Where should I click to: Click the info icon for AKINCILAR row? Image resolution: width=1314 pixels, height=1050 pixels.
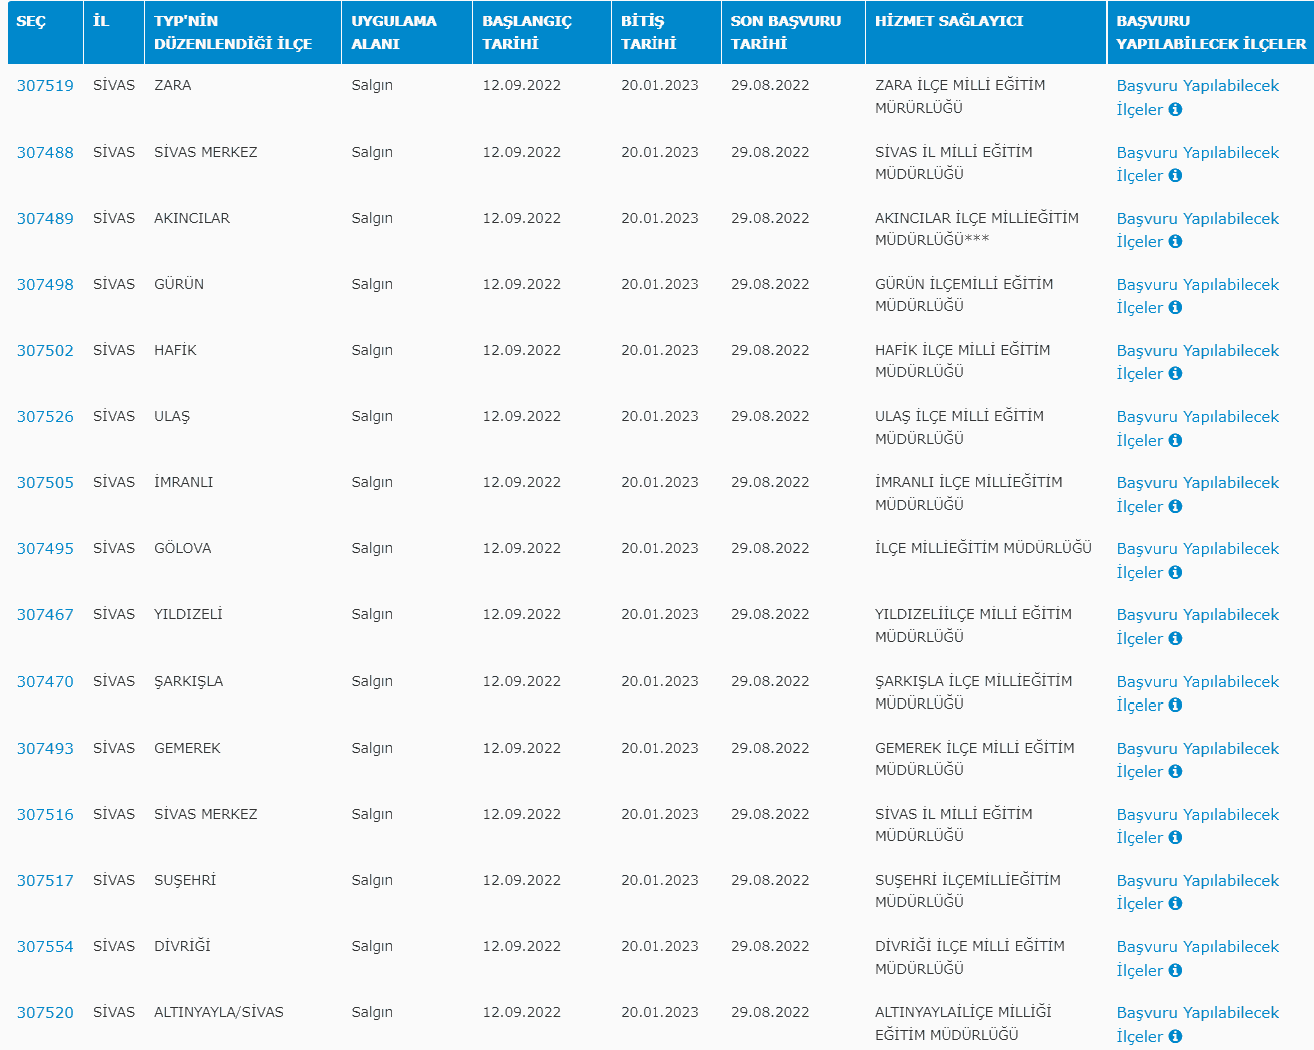[x=1175, y=242]
